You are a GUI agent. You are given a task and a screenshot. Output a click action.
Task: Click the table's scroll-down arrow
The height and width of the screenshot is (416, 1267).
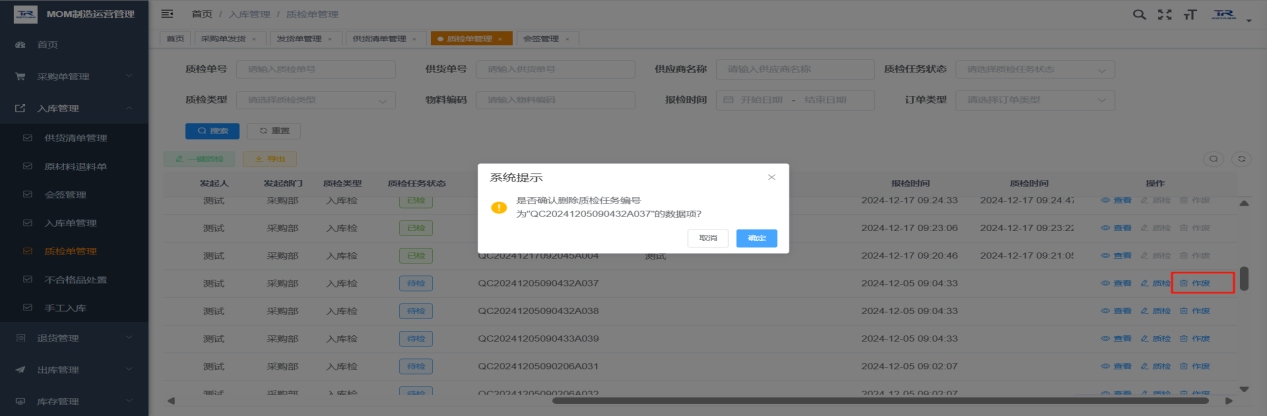(x=1244, y=388)
